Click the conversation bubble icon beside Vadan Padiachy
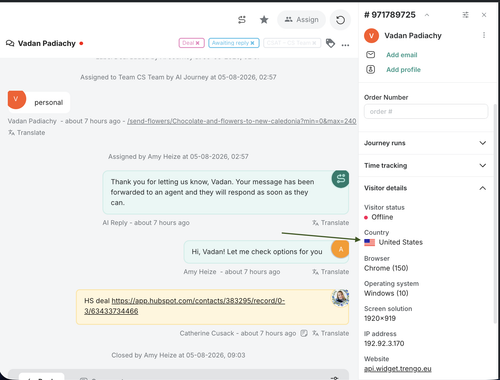Screen dimensions: 500x380 coord(10,43)
